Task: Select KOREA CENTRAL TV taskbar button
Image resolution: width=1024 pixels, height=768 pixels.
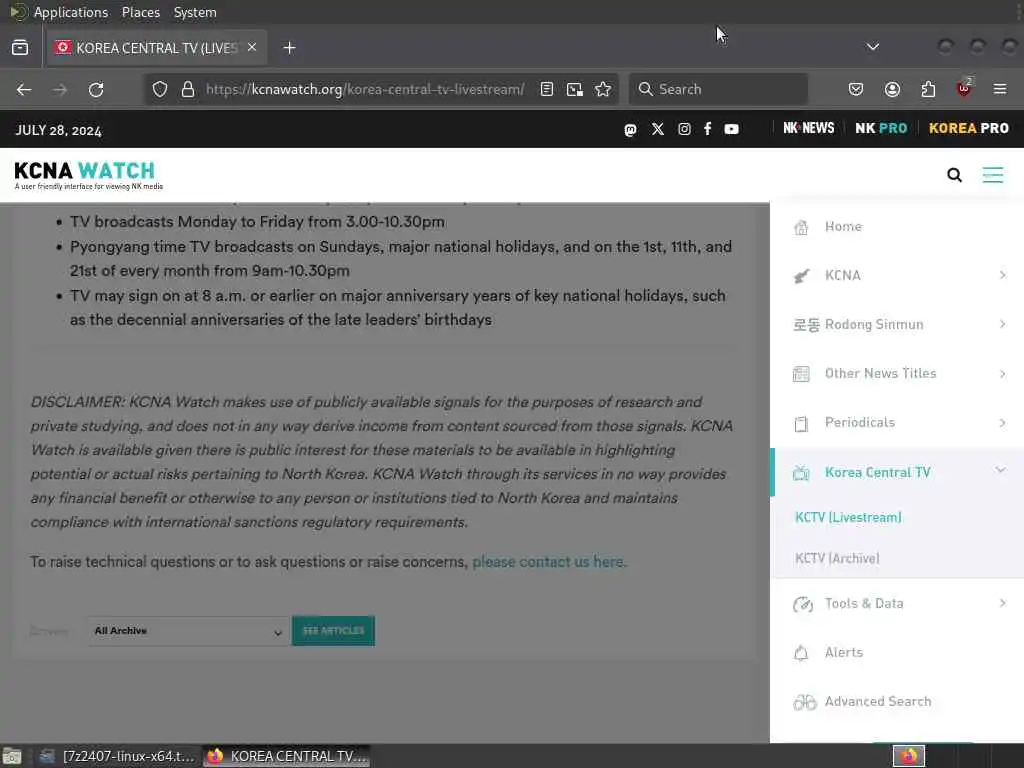Action: 287,756
